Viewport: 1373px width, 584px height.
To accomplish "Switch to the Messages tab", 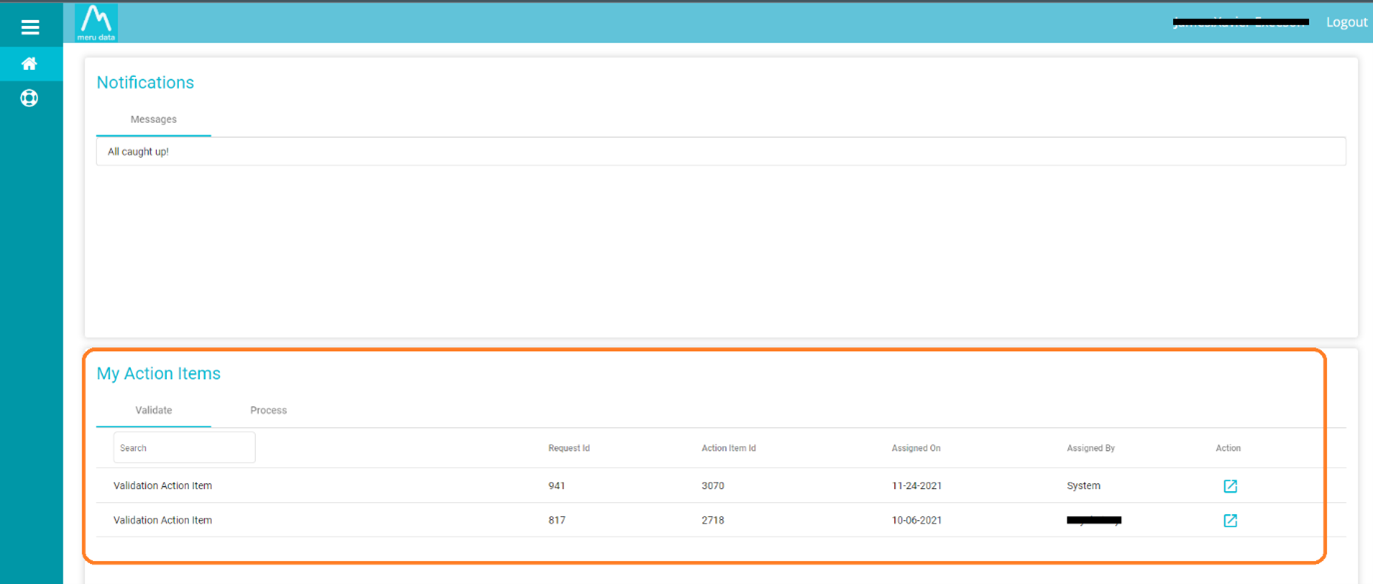I will (153, 119).
